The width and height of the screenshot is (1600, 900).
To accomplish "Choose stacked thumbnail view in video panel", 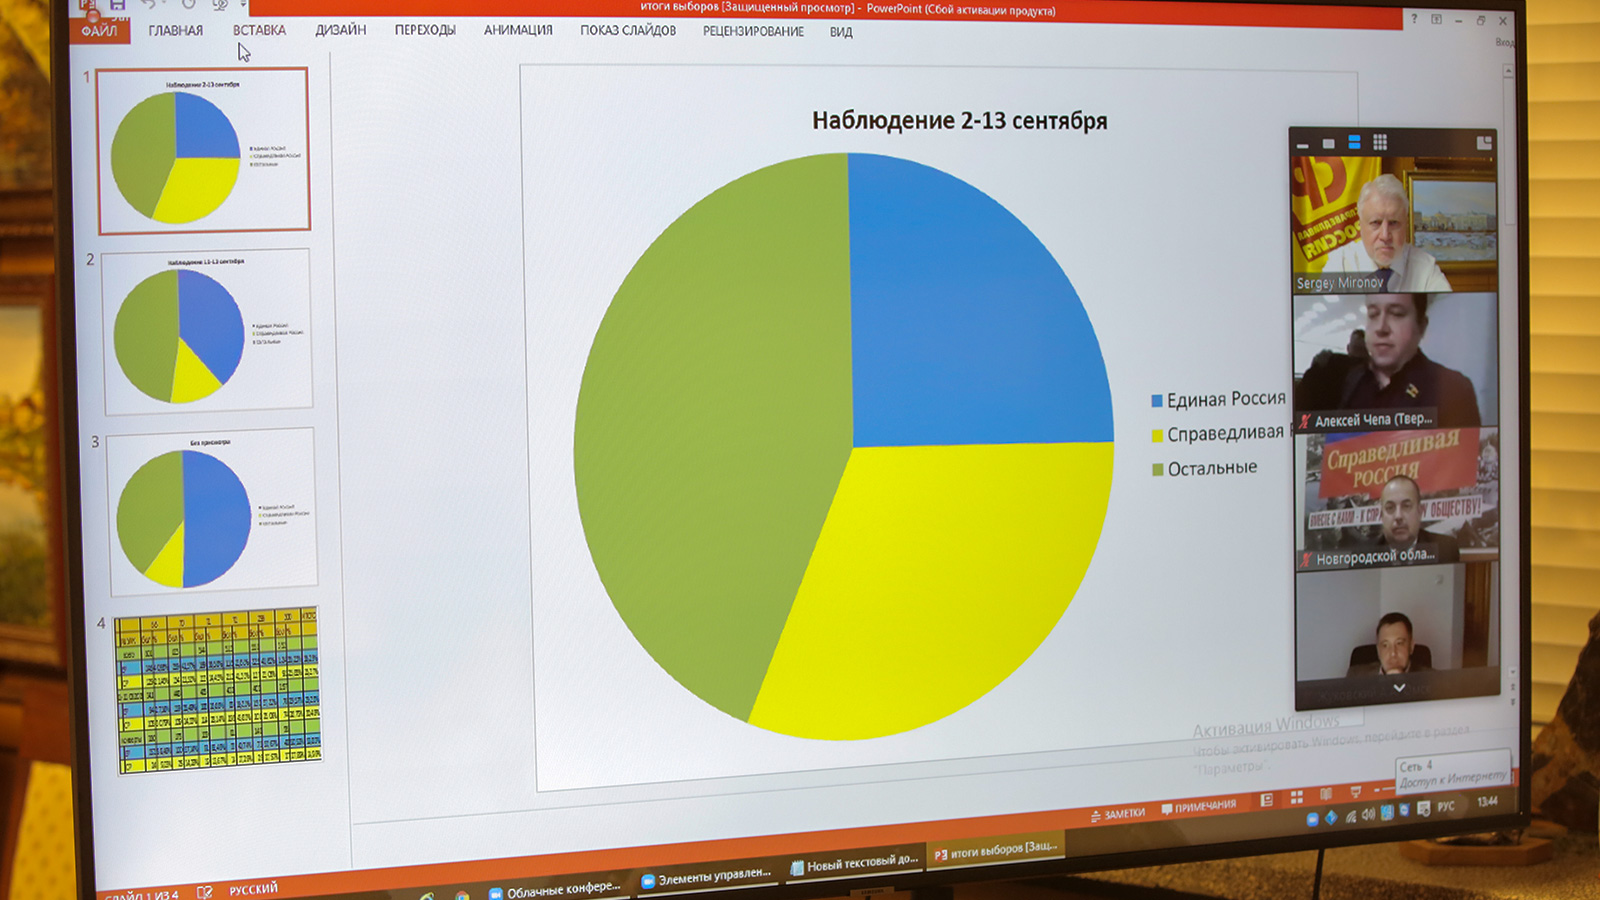I will 1354,142.
